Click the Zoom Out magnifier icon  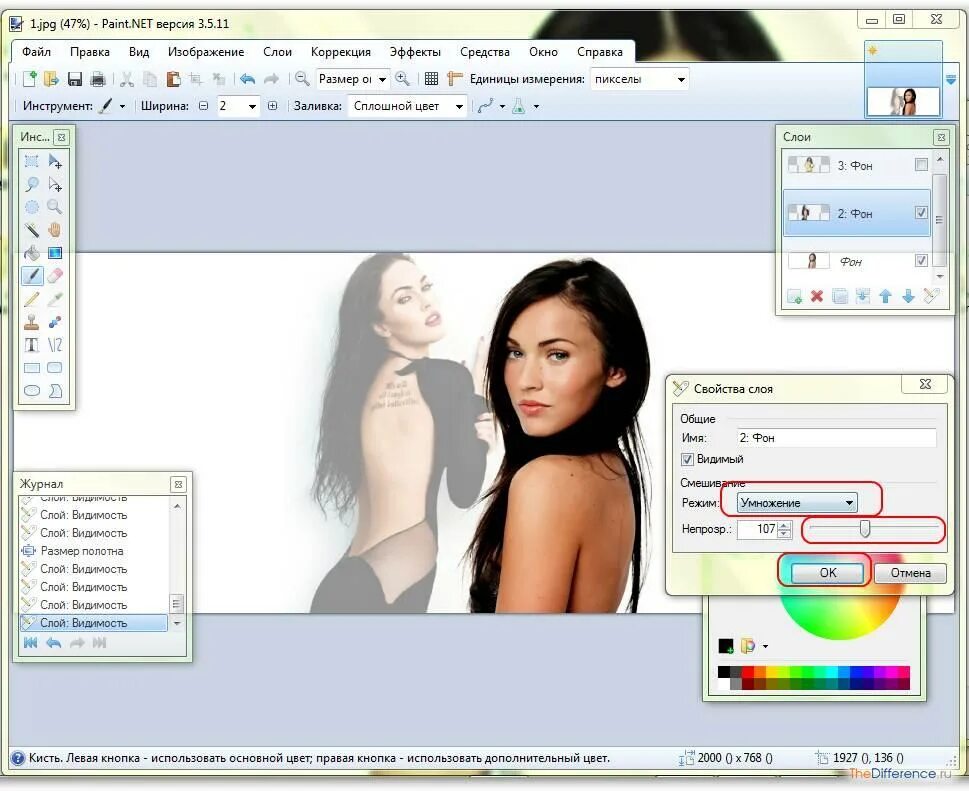pos(302,78)
